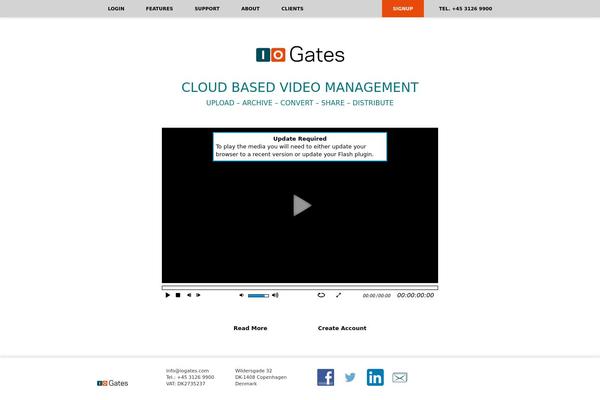Click the large 00:00:00:00 timecode display

(416, 295)
